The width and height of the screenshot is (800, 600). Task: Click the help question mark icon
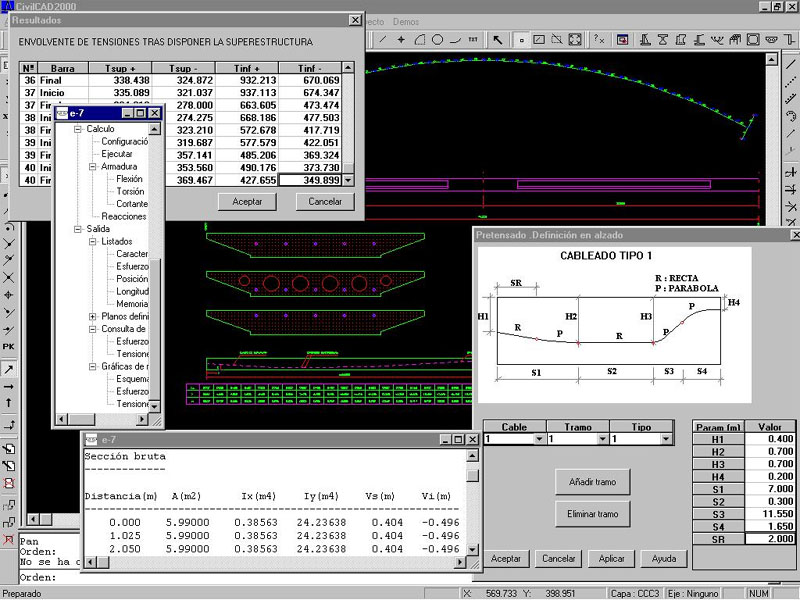coord(599,40)
